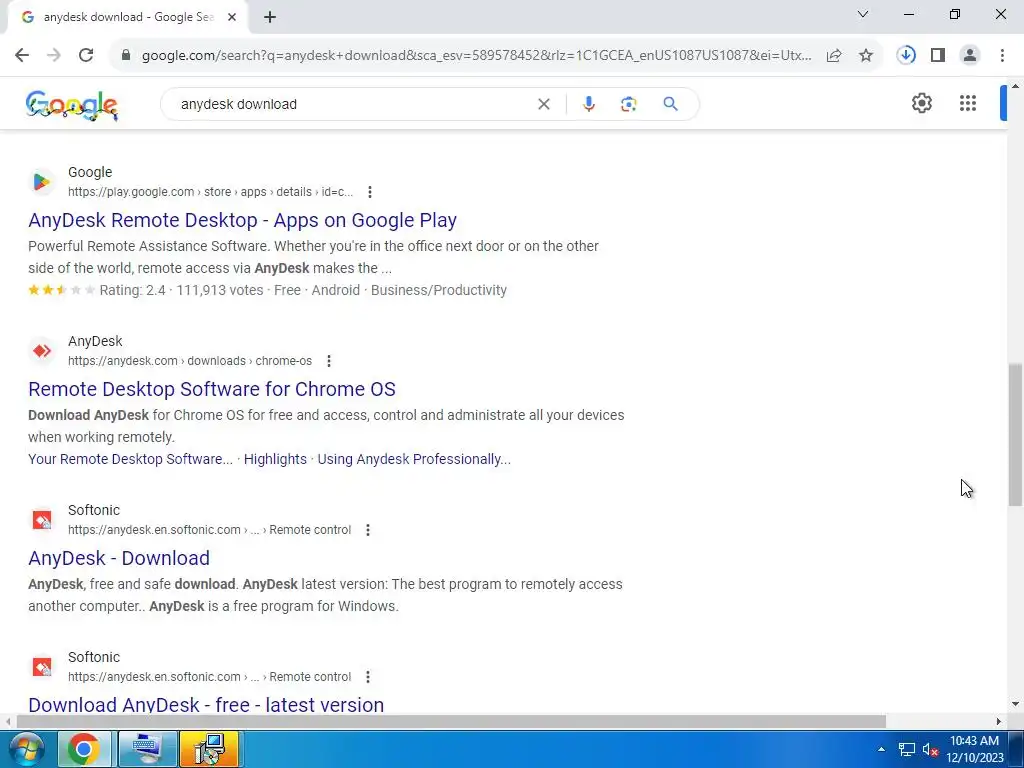This screenshot has width=1024, height=768.
Task: Click the AnyDesk result favicon
Action: (x=42, y=351)
